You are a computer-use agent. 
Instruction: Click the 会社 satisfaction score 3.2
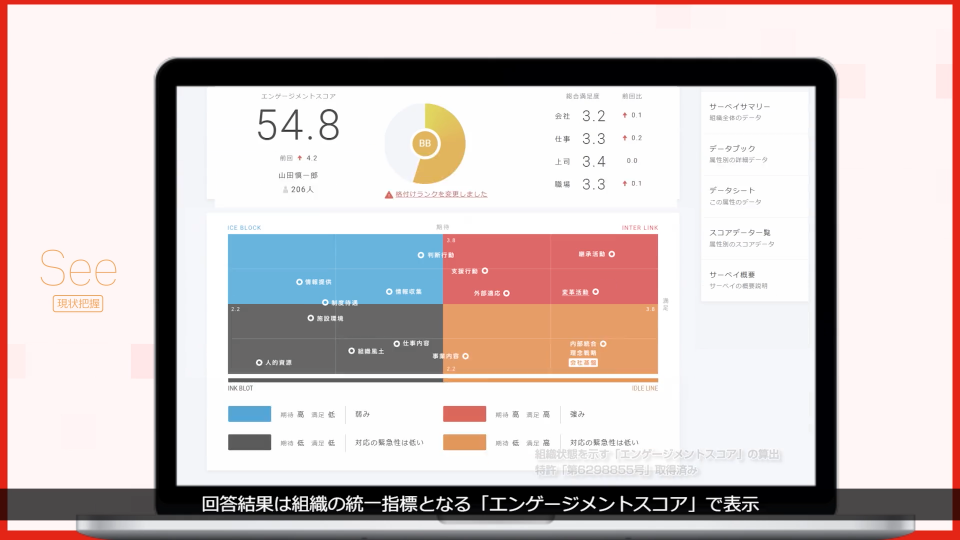pos(593,116)
